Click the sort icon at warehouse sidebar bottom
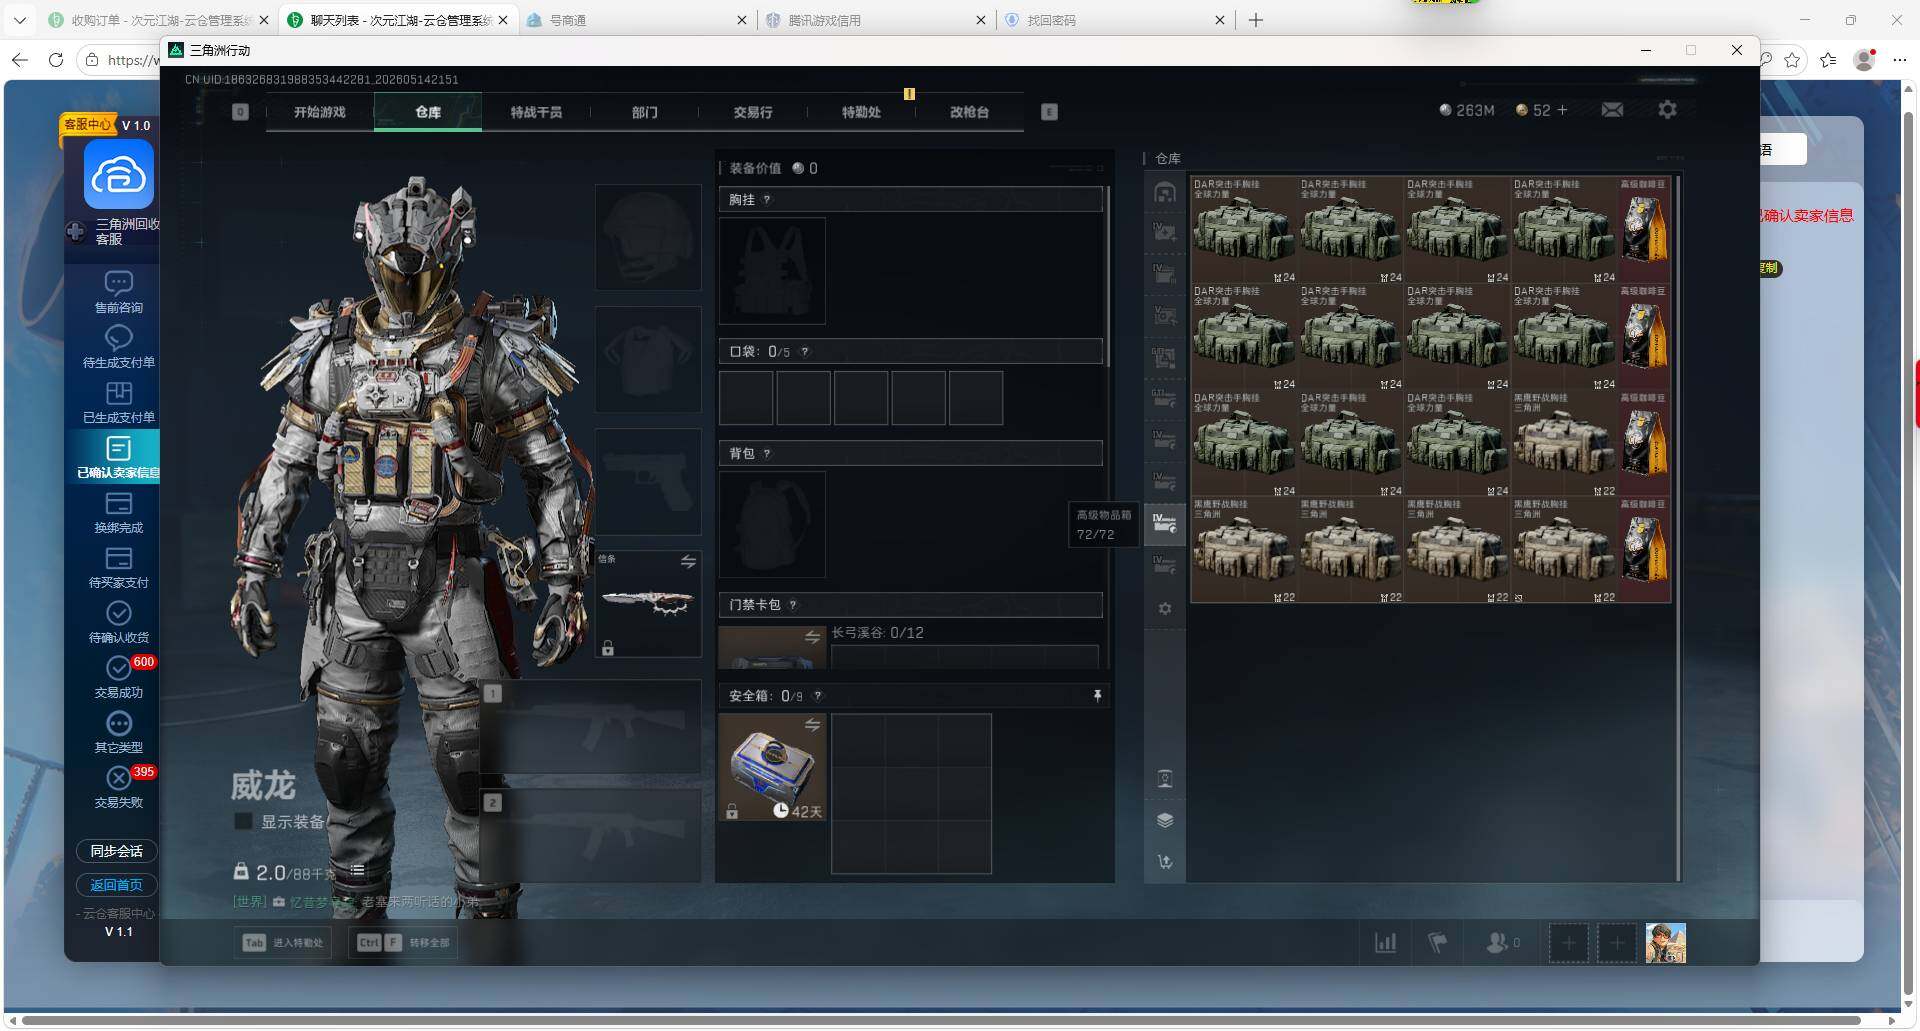Viewport: 1920px width, 1031px height. tap(1165, 862)
